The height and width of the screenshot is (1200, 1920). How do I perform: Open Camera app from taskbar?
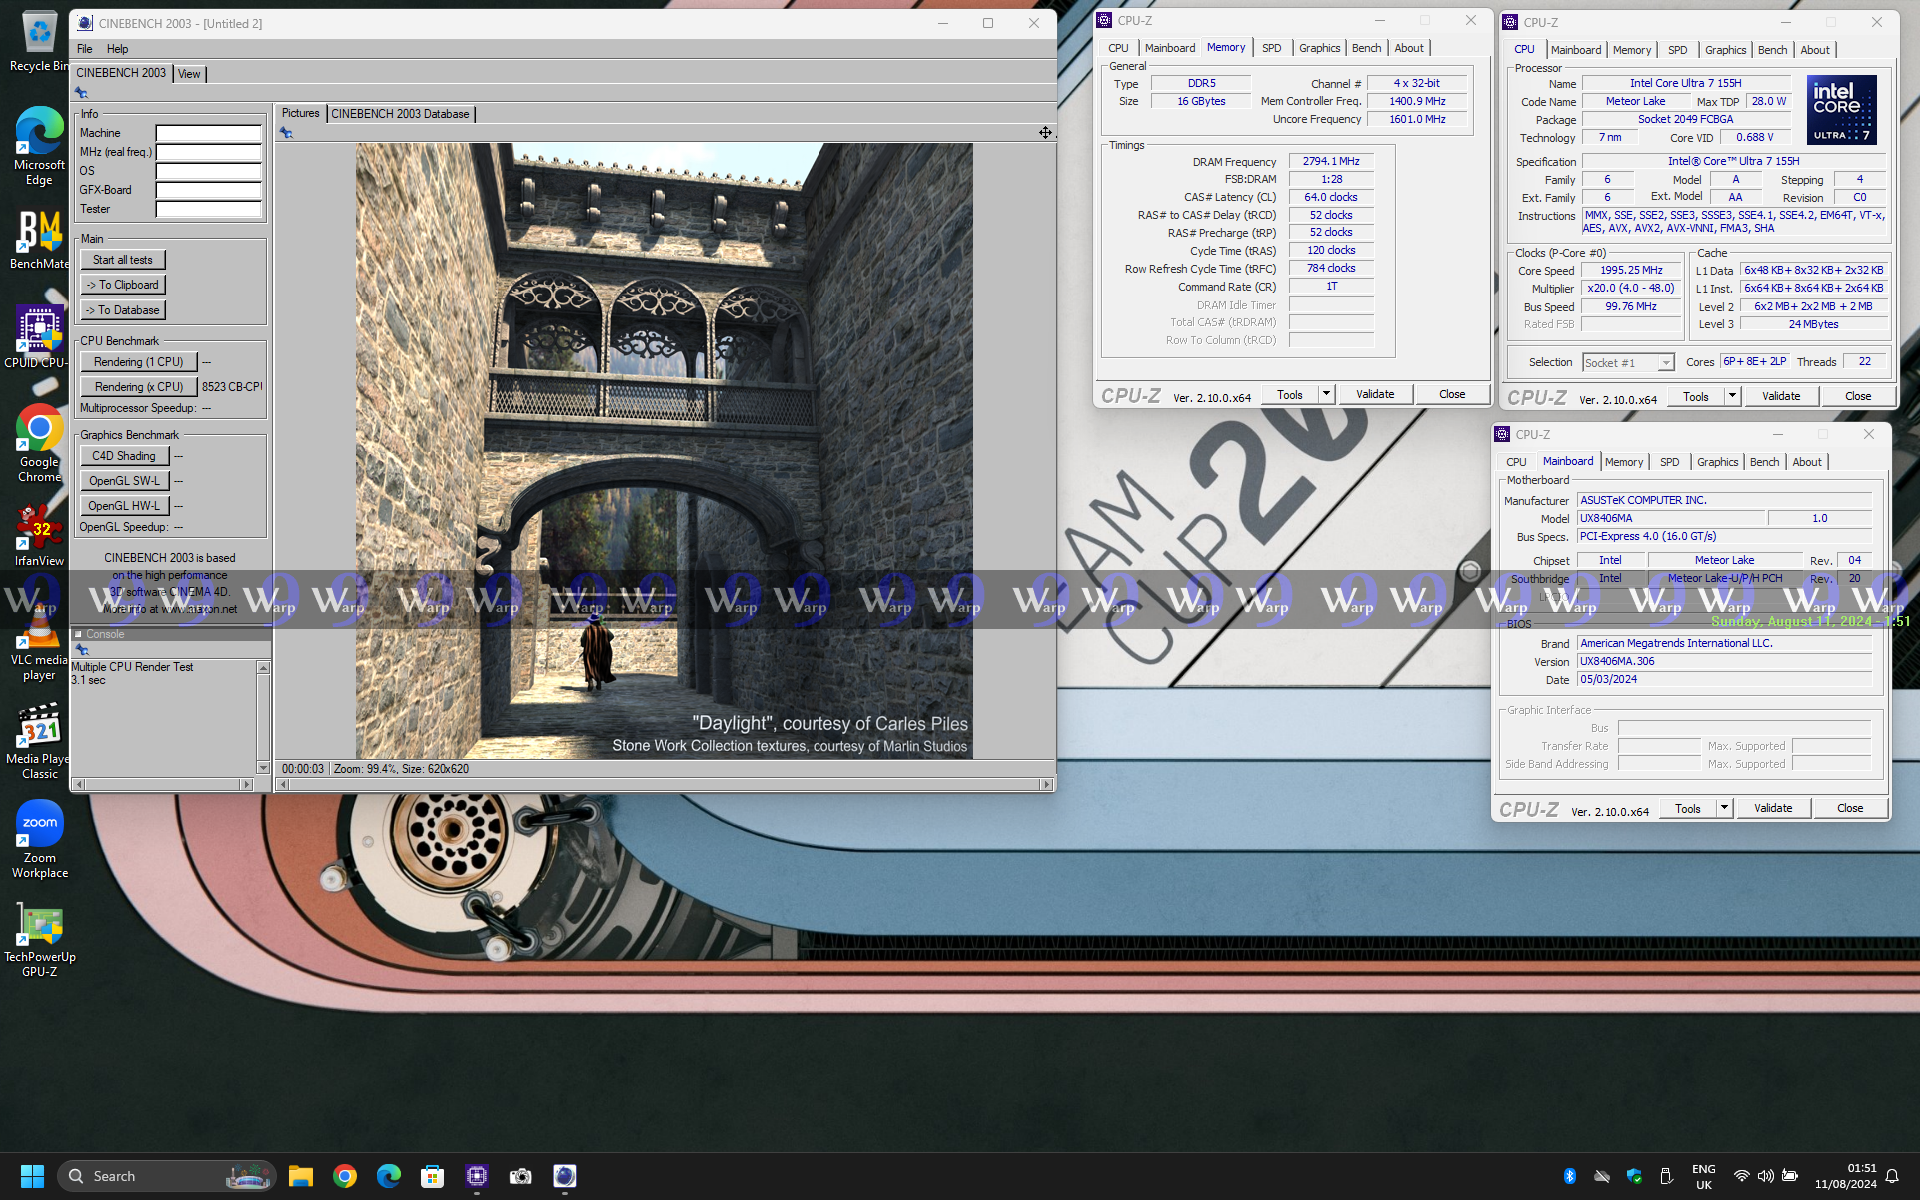click(x=521, y=1176)
